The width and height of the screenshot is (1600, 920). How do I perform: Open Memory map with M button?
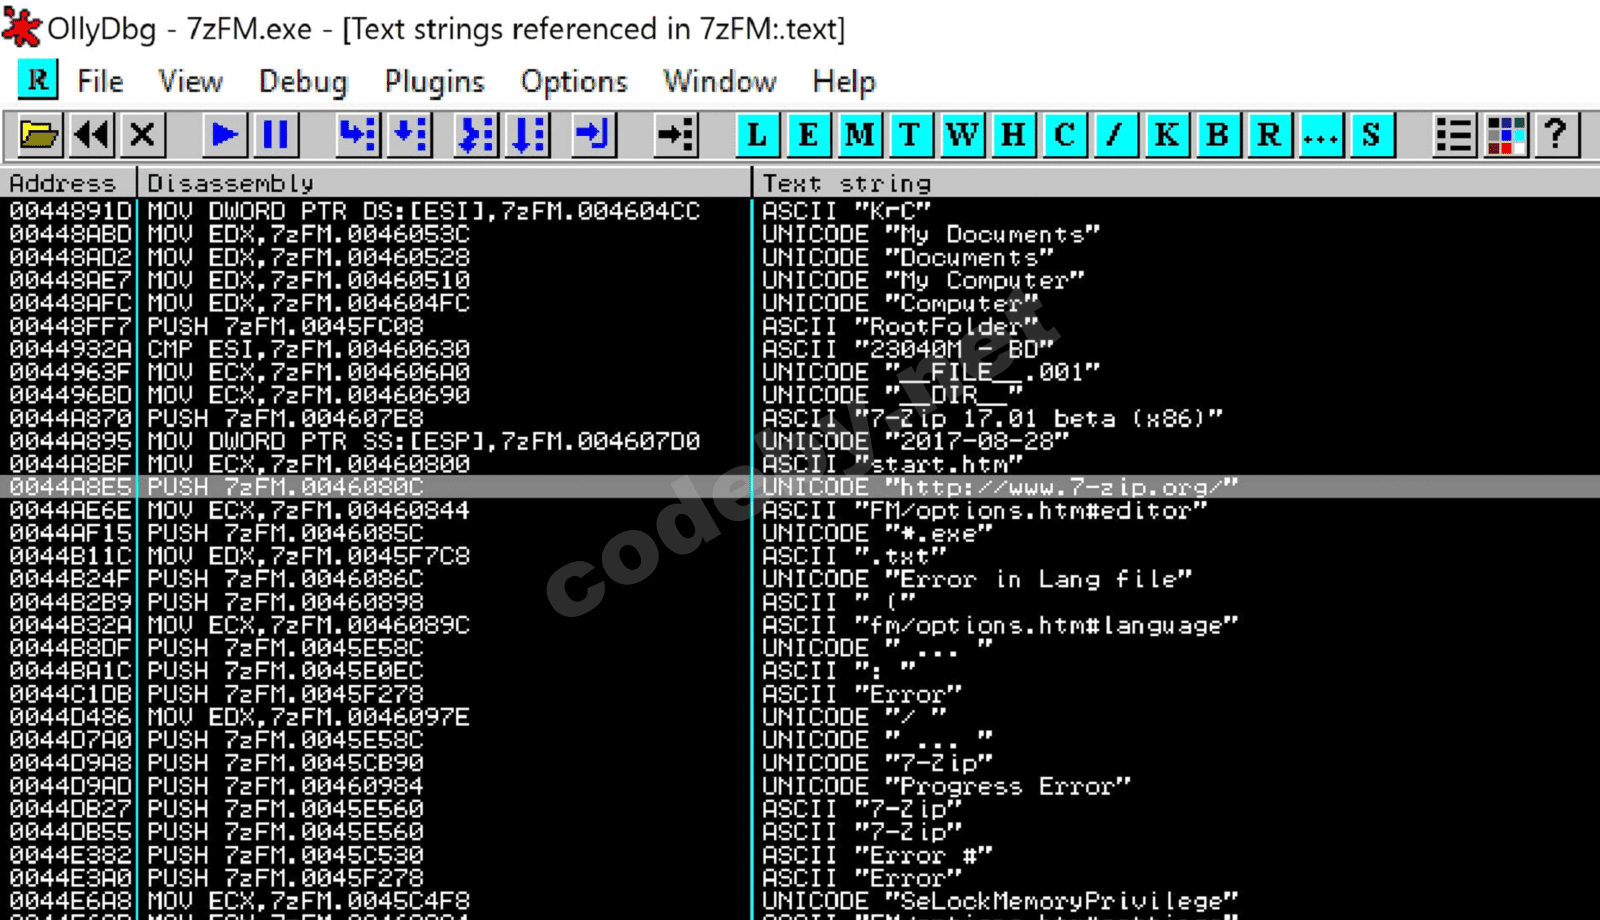pos(859,135)
